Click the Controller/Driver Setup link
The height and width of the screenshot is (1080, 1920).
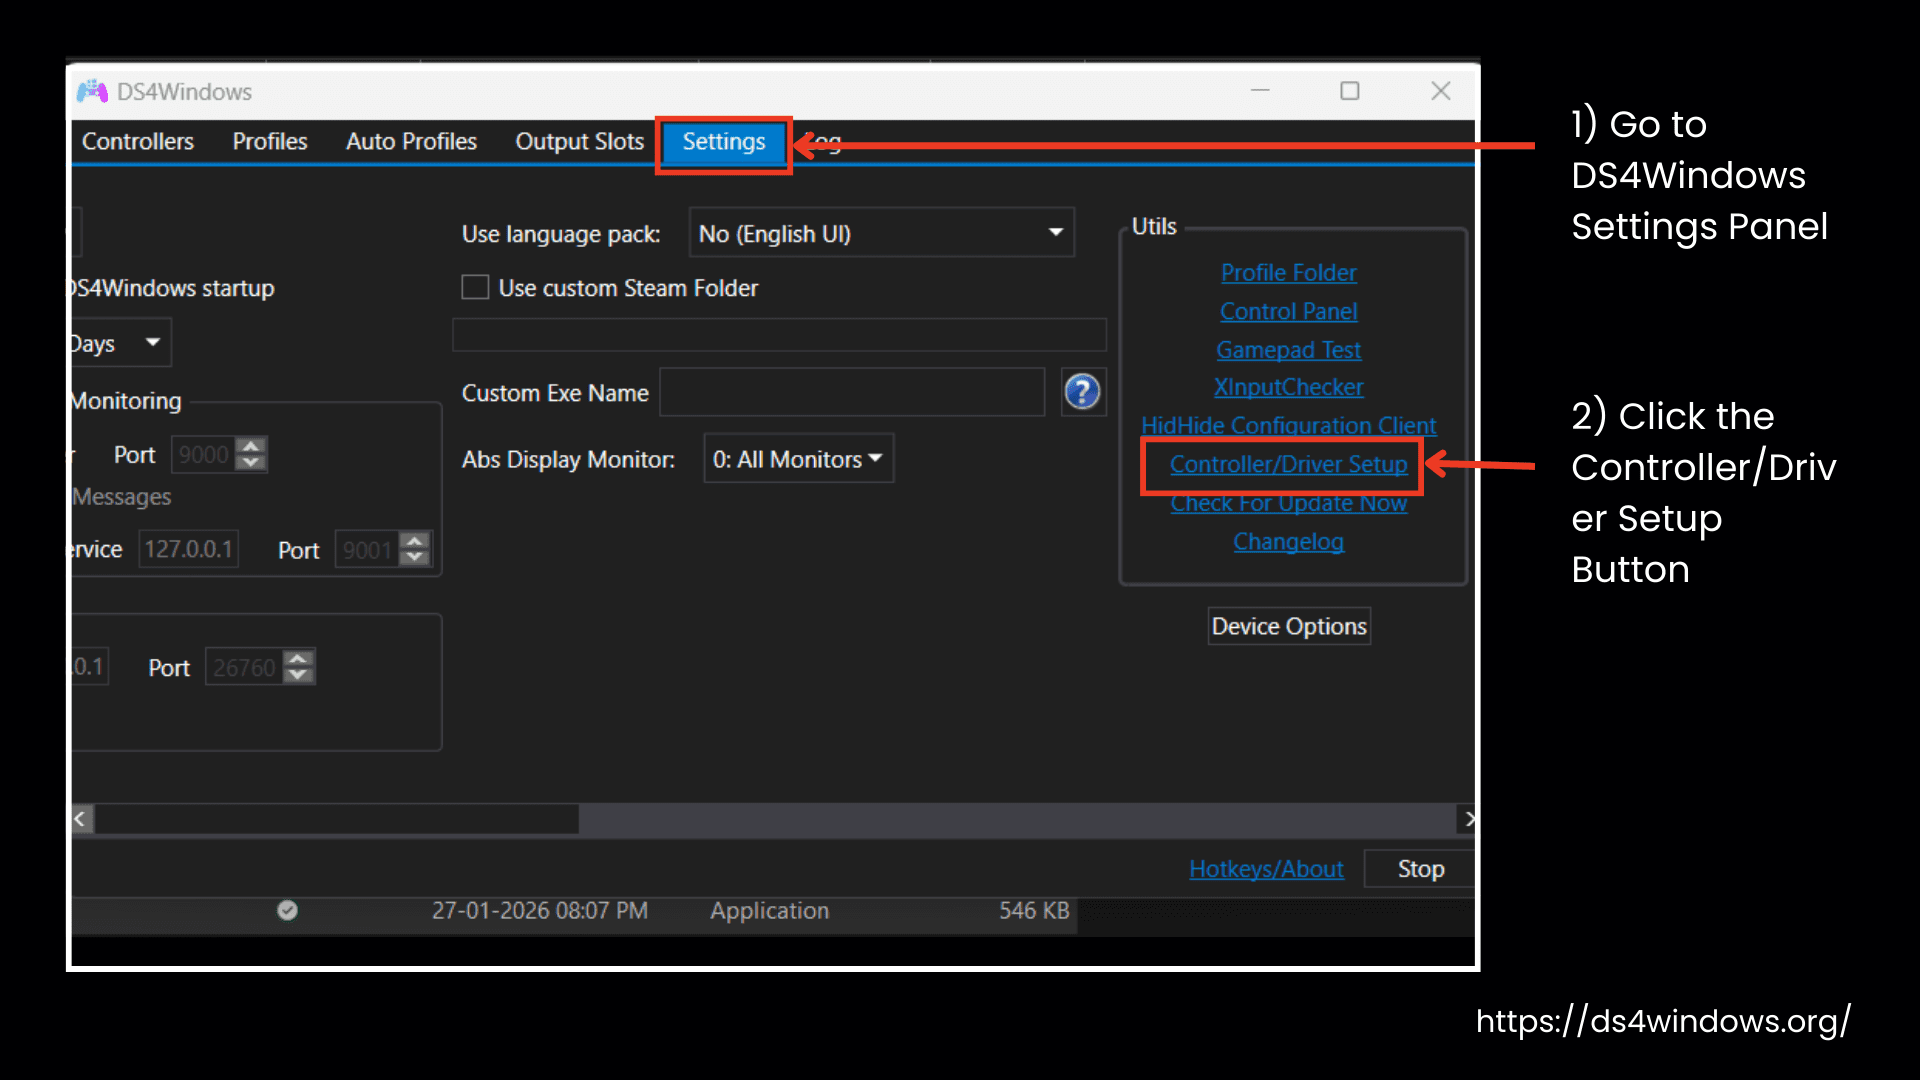click(x=1288, y=464)
